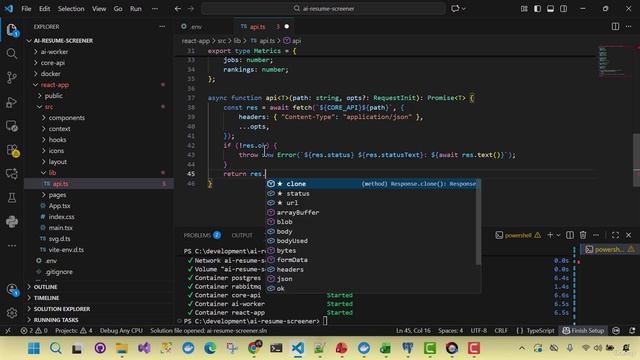Image resolution: width=640 pixels, height=360 pixels.
Task: Split the editor to the right
Action: [615, 27]
